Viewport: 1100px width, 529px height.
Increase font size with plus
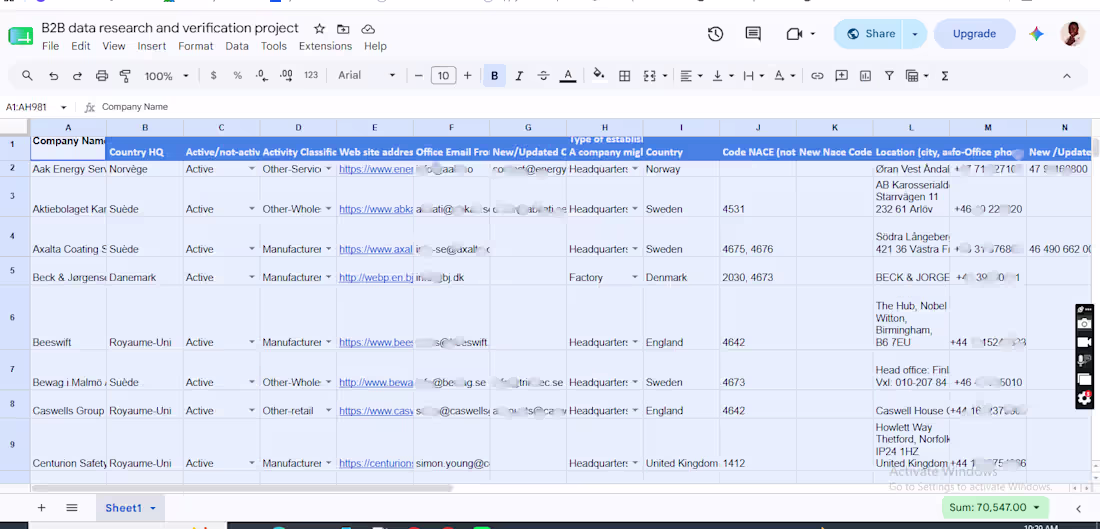click(468, 76)
